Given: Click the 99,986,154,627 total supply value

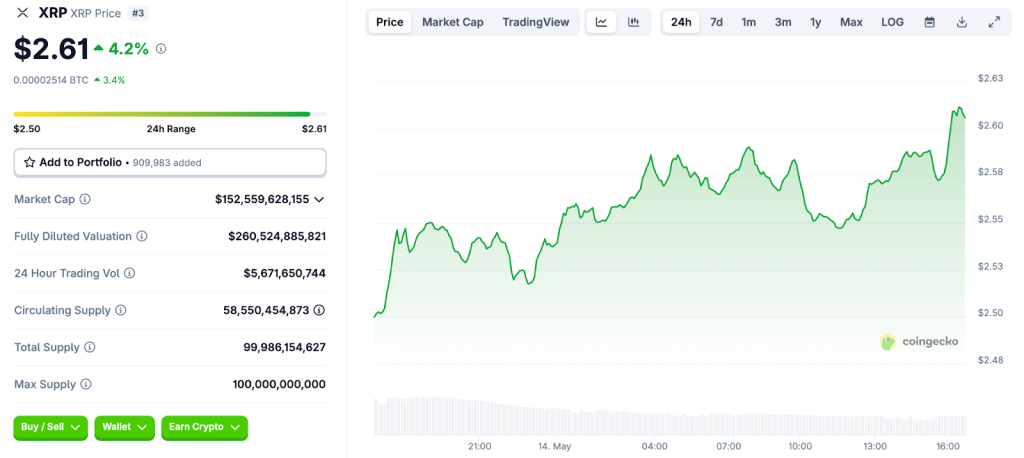Looking at the screenshot, I should pyautogui.click(x=285, y=348).
